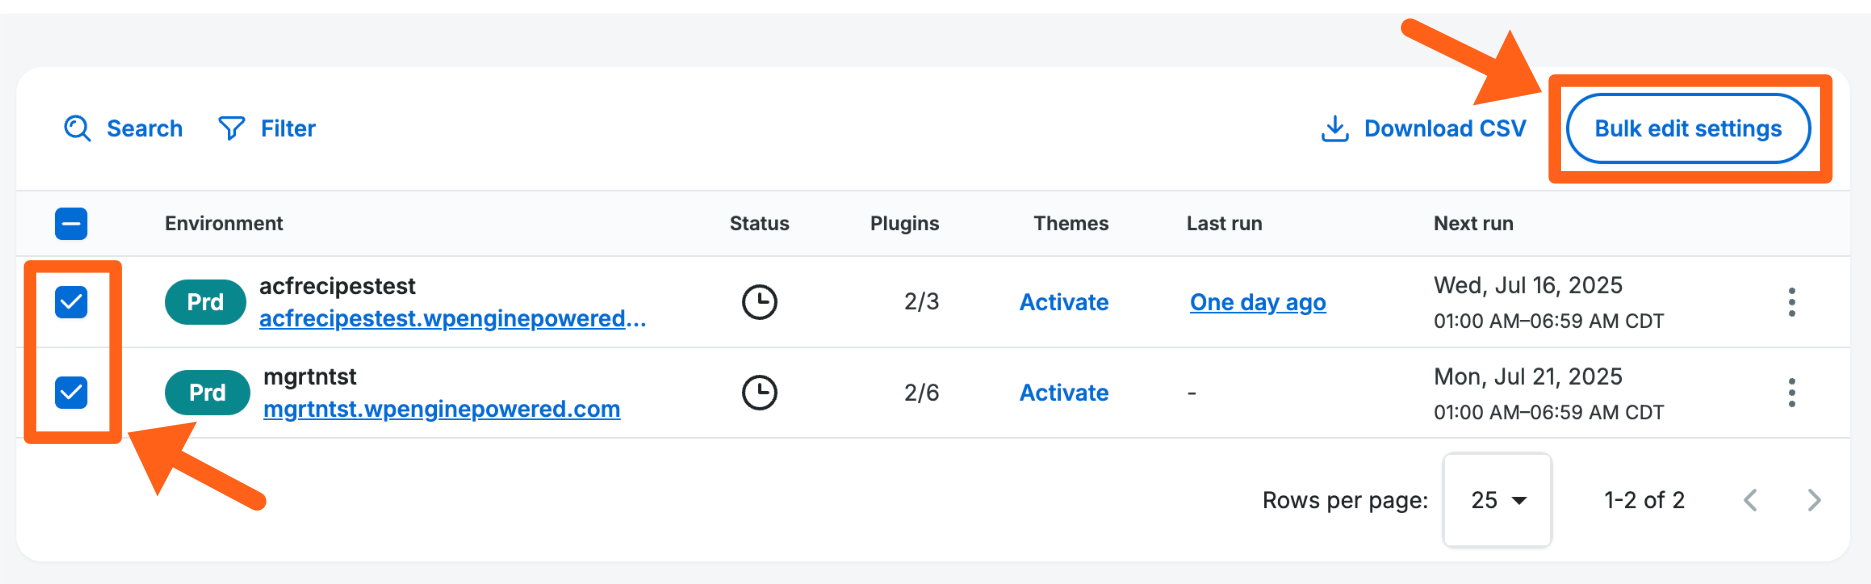Open the acfrecipestest.wpenginepowered domain link
The image size is (1871, 584).
[452, 319]
